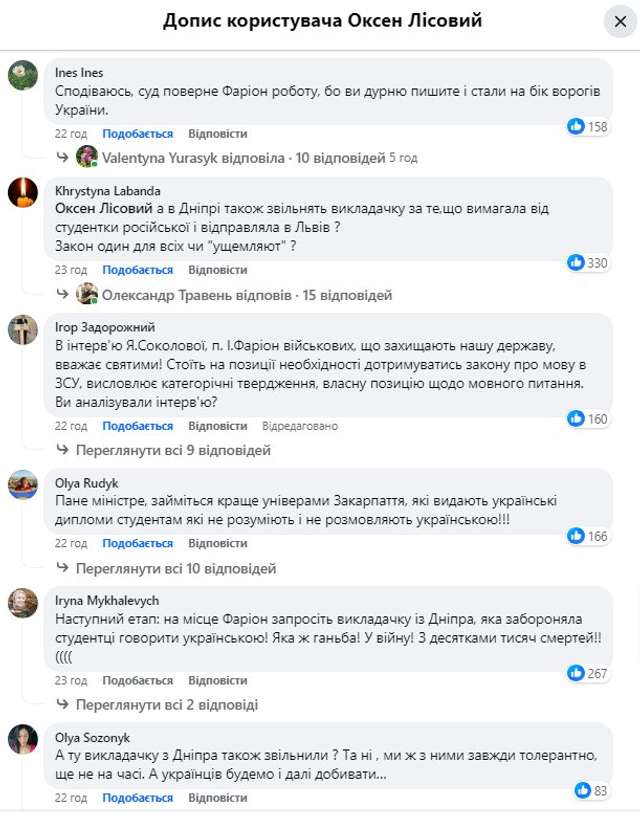640x817 pixels.
Task: Show all 10 replies under Olya Rudyk
Action: click(x=176, y=568)
